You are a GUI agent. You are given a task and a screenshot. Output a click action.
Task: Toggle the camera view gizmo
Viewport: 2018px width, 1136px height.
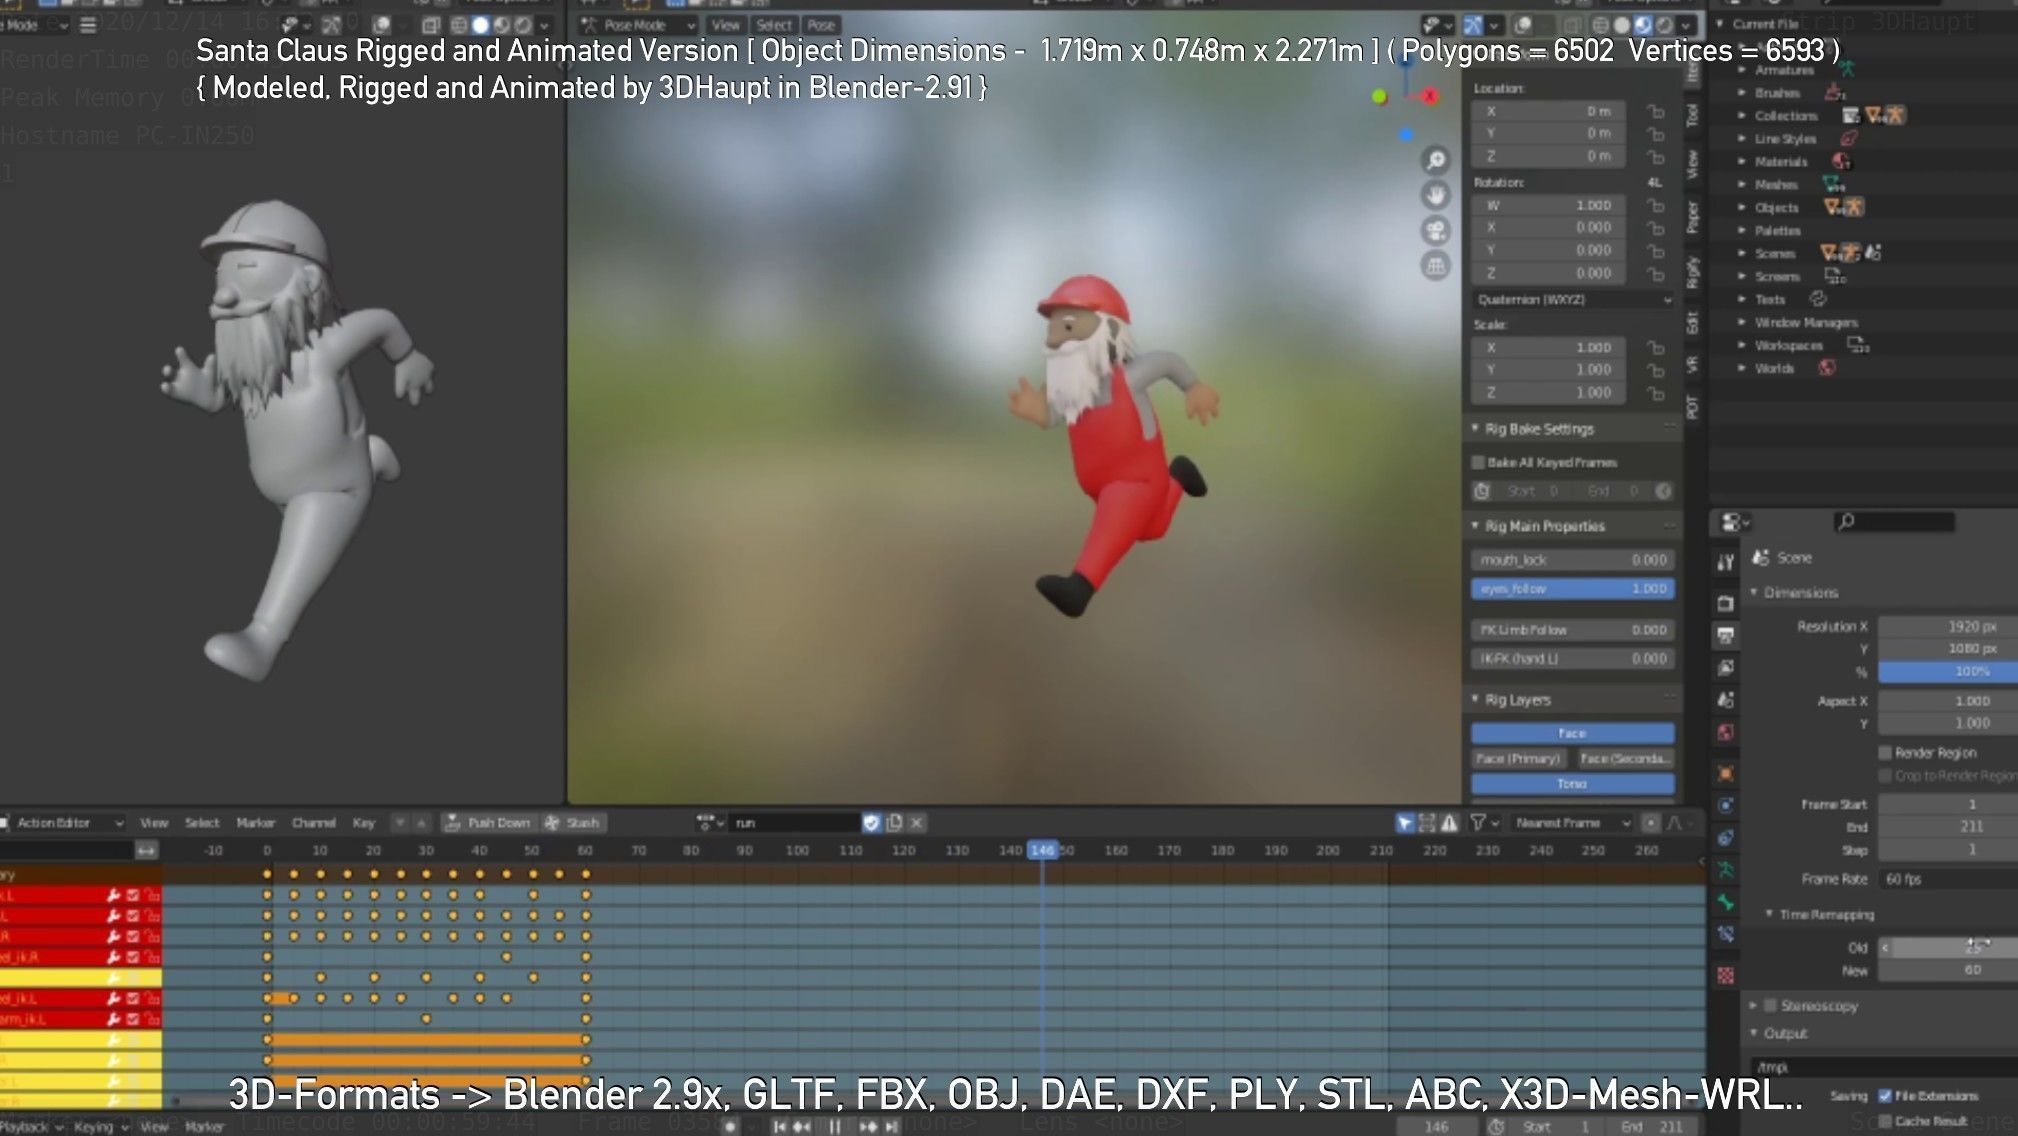pos(1436,231)
